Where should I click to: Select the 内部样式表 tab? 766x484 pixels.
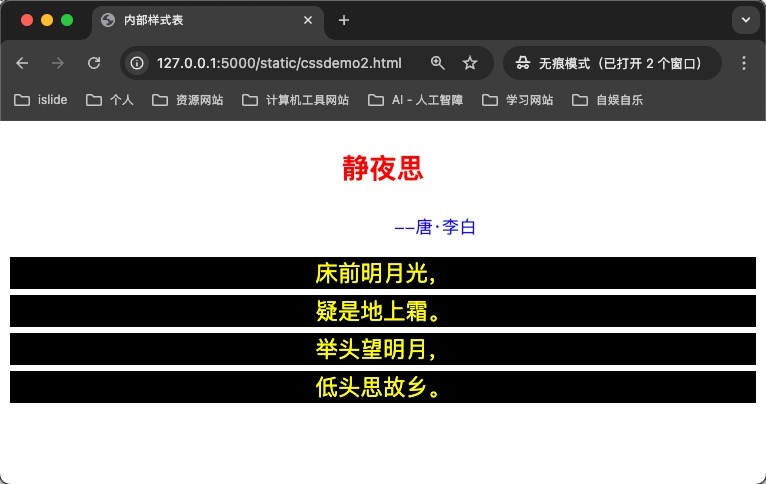(x=208, y=20)
